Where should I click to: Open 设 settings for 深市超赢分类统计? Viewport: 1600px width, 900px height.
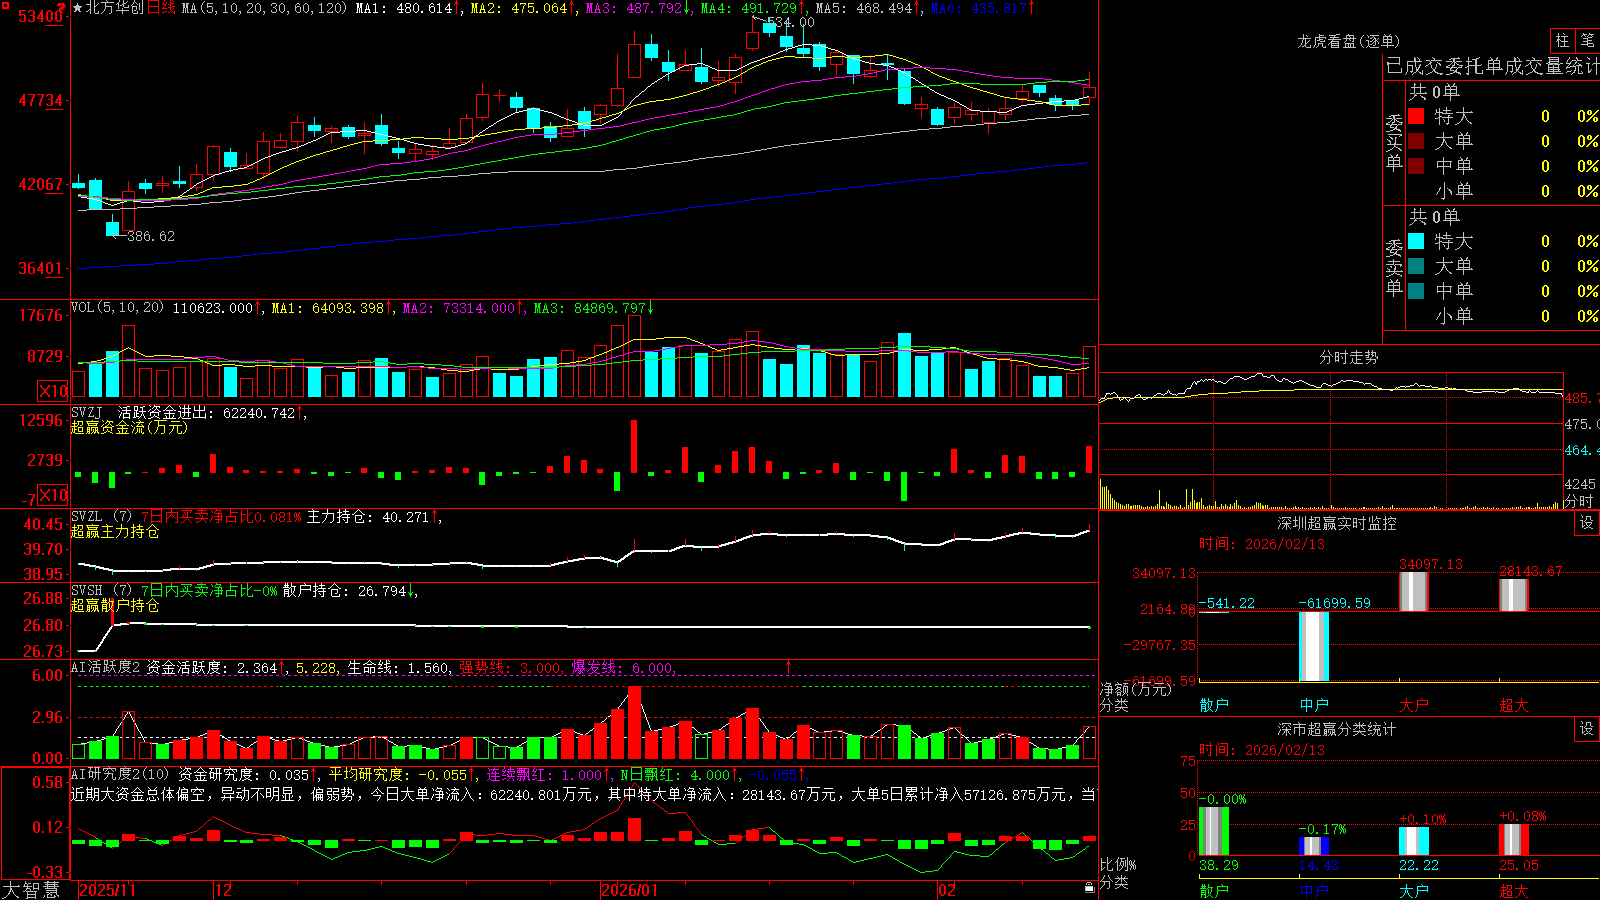(1587, 729)
